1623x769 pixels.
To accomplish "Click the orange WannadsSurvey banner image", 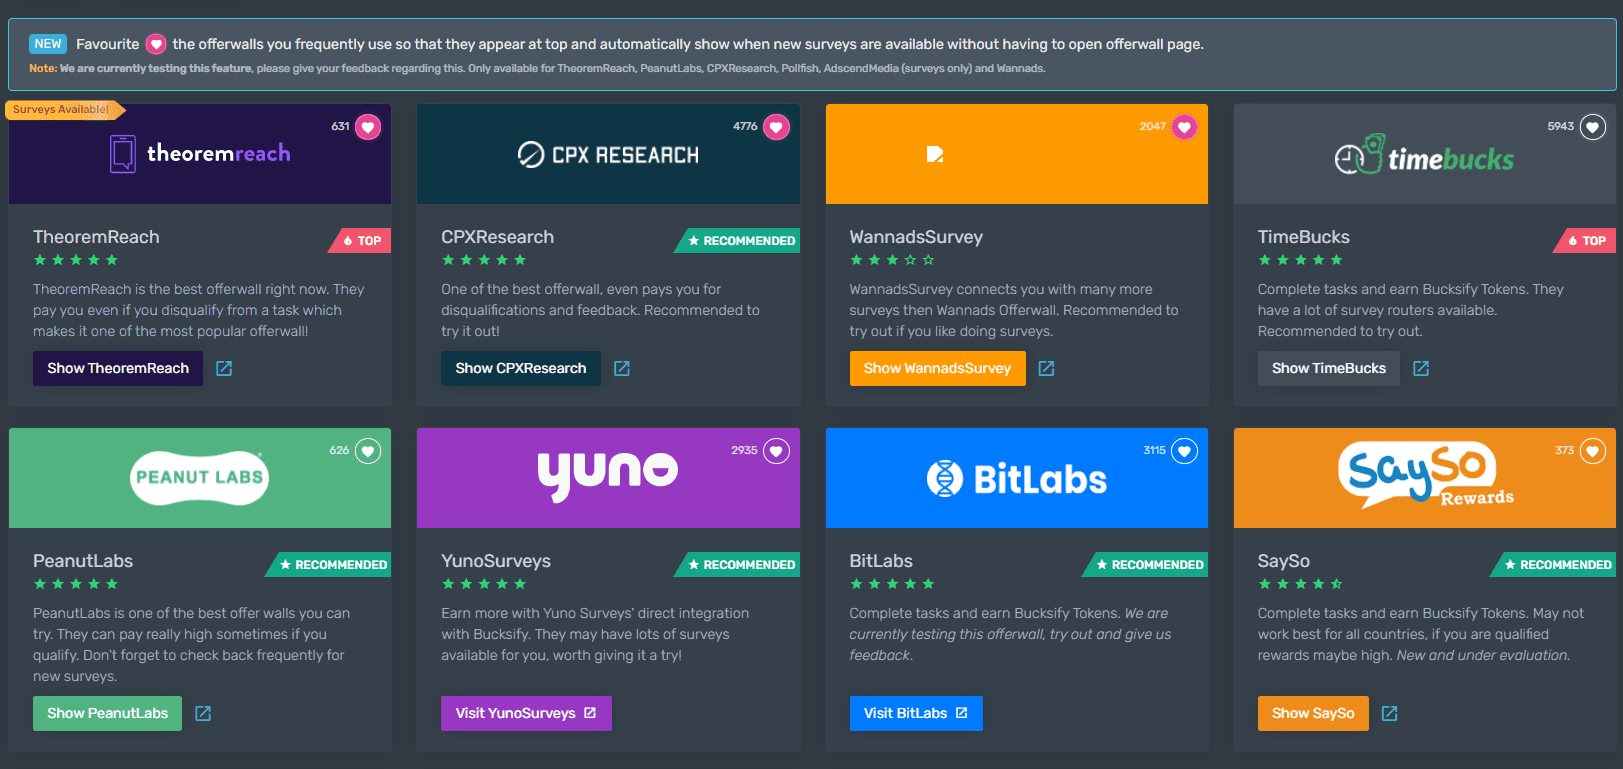I will point(1017,154).
